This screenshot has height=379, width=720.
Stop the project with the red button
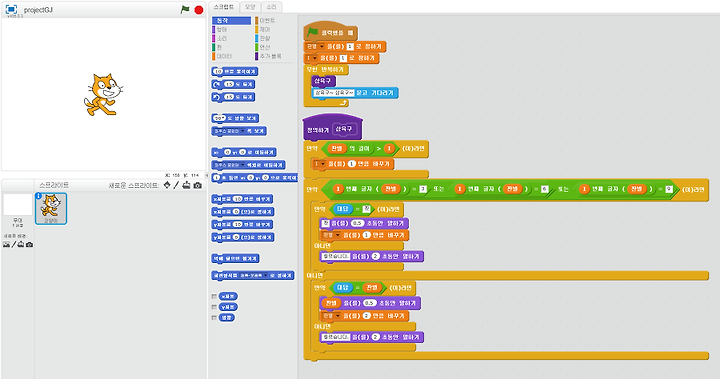coord(199,10)
